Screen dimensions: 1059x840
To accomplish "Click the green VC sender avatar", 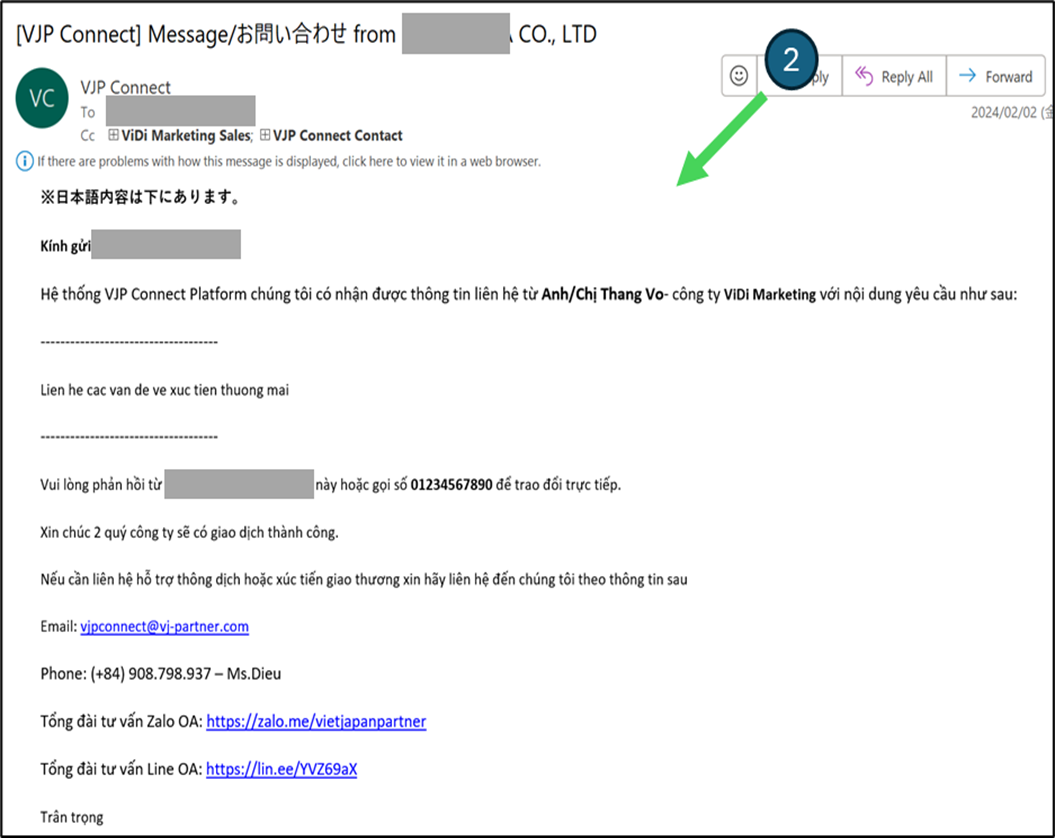I will coord(42,98).
